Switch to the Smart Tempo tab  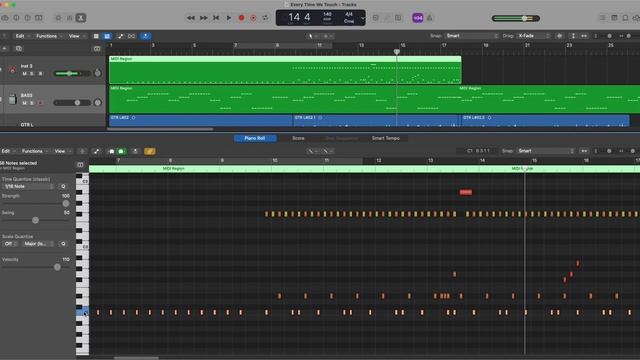pyautogui.click(x=386, y=138)
